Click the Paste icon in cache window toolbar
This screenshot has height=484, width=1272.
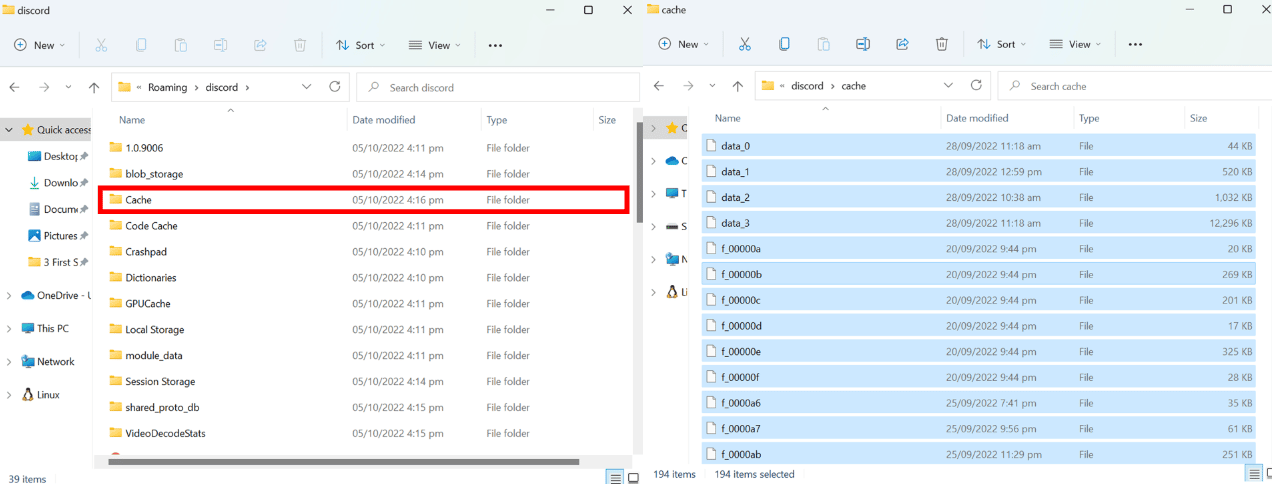823,44
